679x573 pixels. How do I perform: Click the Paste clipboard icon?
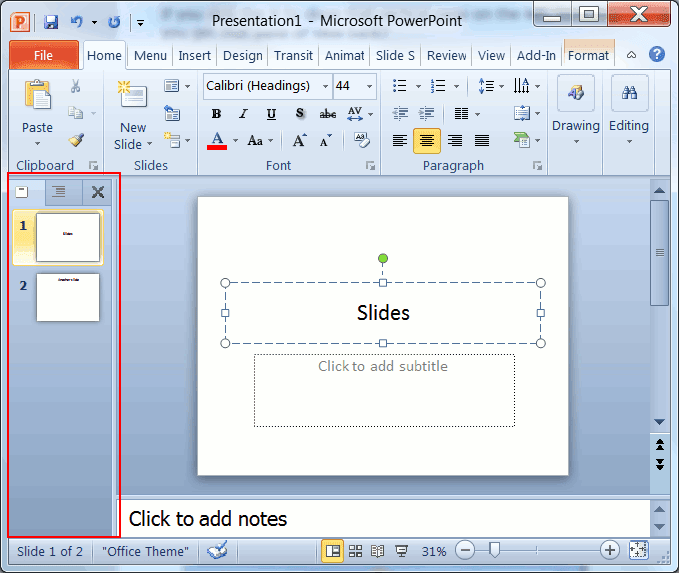38,94
